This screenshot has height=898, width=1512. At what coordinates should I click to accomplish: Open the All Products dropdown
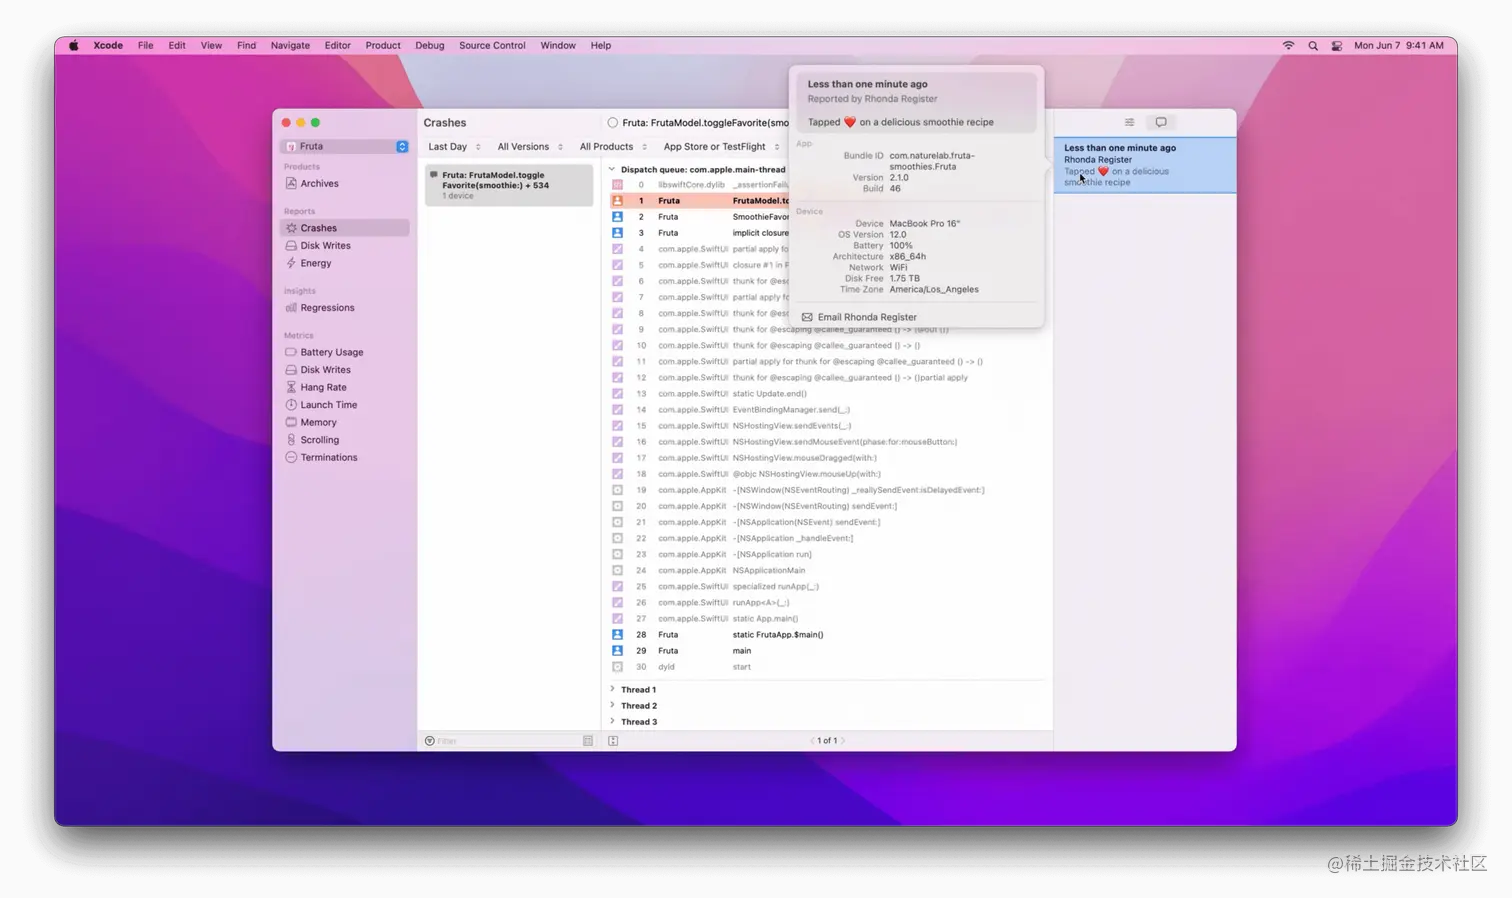613,147
